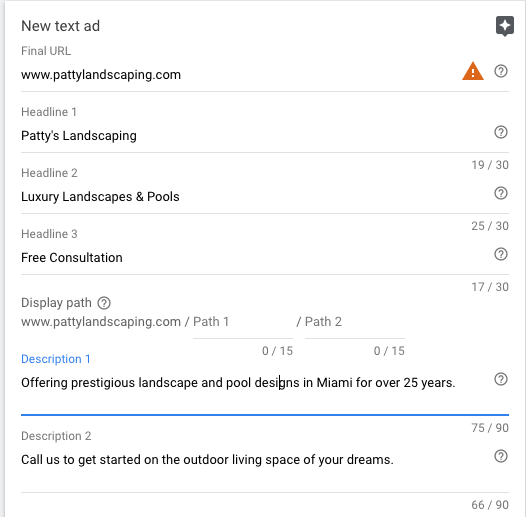Click the Headline 3 field Free Consultation
This screenshot has width=526, height=517.
click(255, 258)
